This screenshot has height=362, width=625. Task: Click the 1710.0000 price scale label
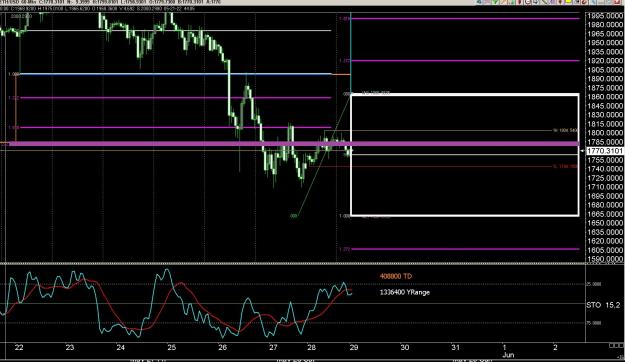[605, 187]
